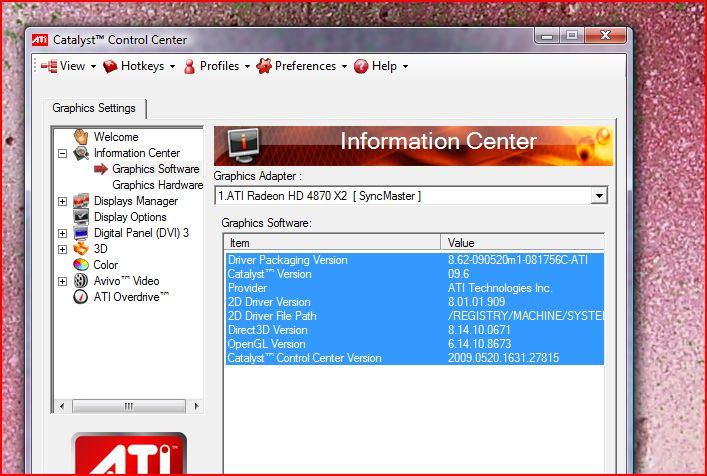
Task: Click the tree horizontal scrollbar thumb
Action: pyautogui.click(x=129, y=406)
